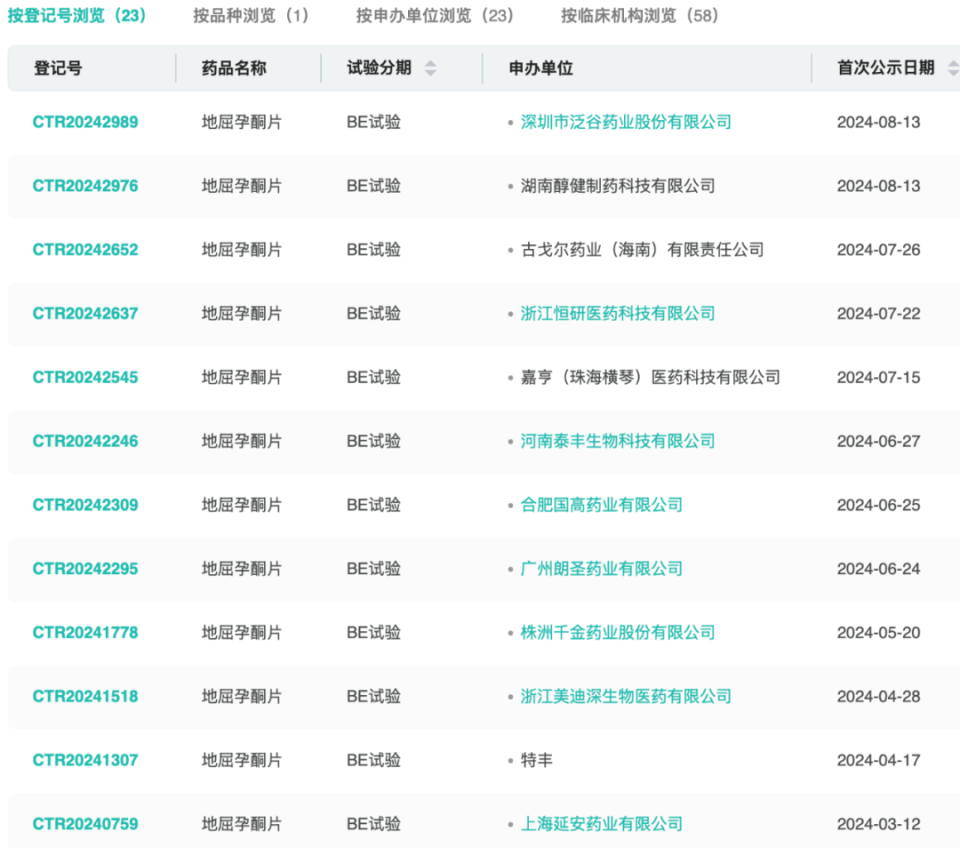The image size is (960, 848).
Task: Open sponsor 株洲千金药业股份有限公司
Action: pyautogui.click(x=618, y=632)
